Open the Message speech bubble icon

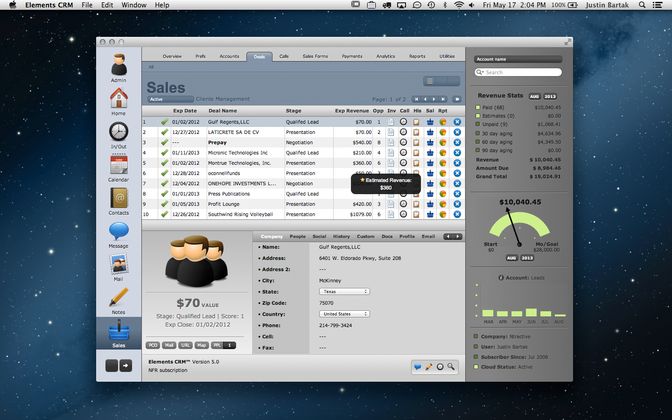pos(118,231)
